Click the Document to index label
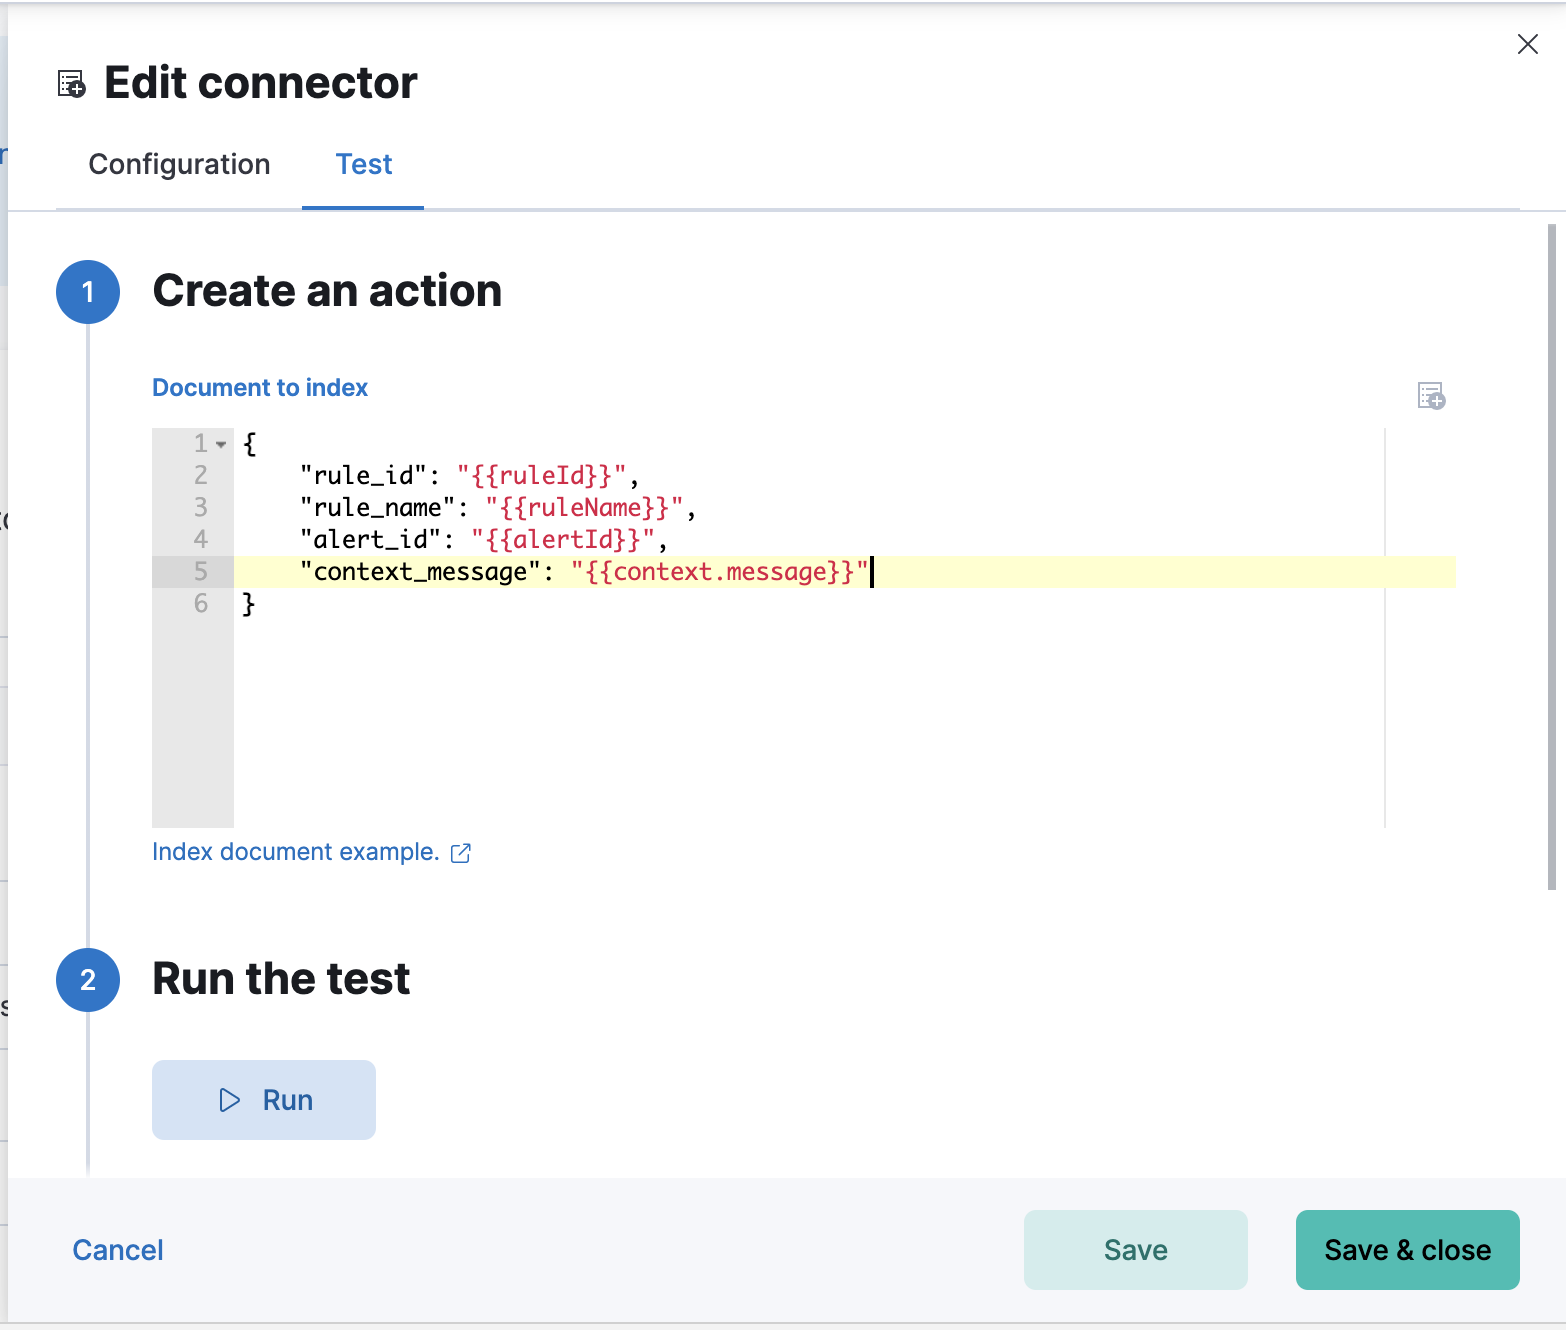The width and height of the screenshot is (1566, 1330). tap(260, 388)
